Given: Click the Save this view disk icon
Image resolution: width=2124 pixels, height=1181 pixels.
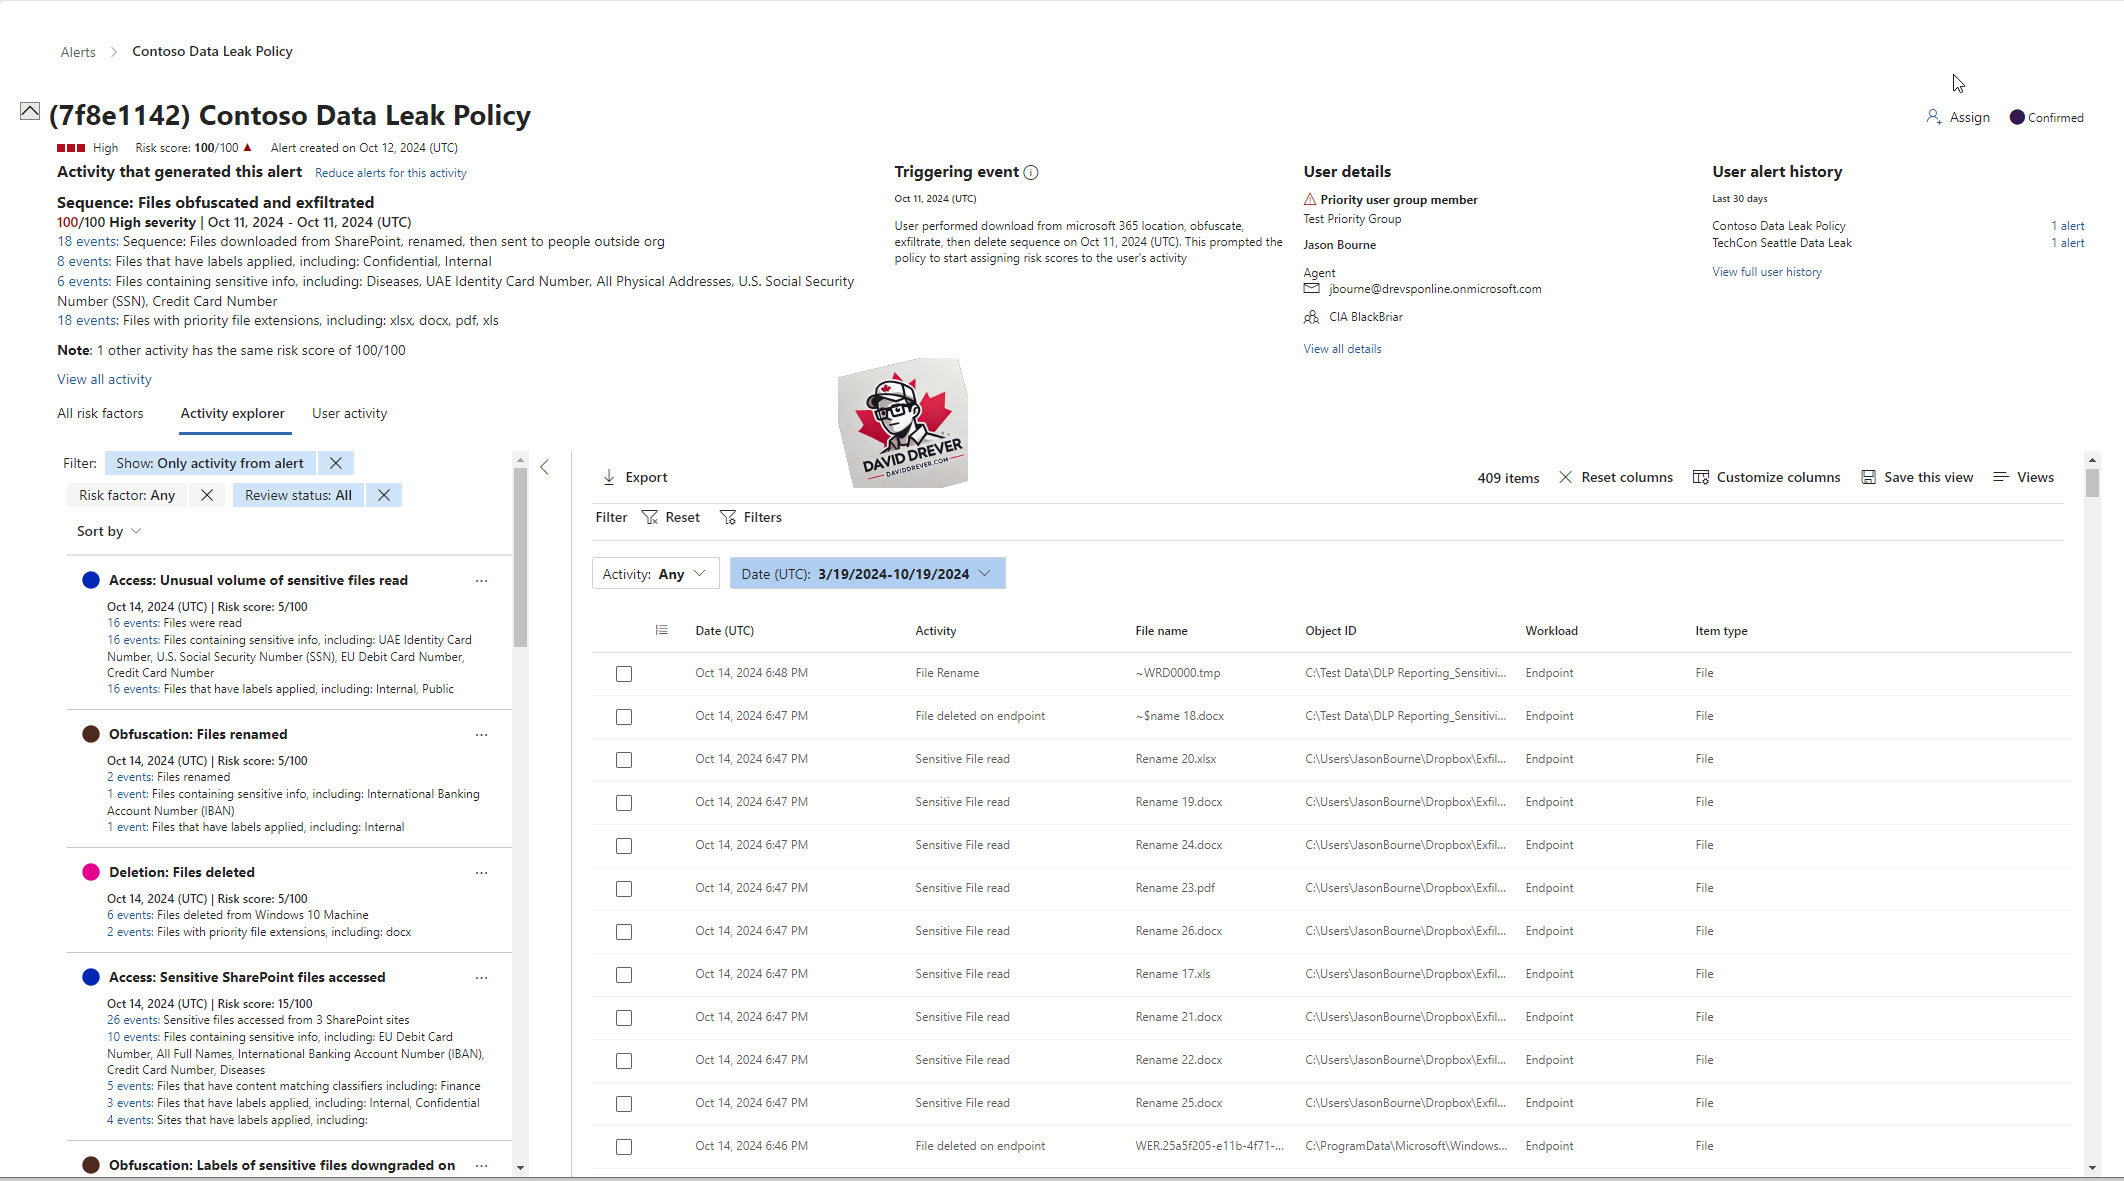Looking at the screenshot, I should coord(1868,477).
